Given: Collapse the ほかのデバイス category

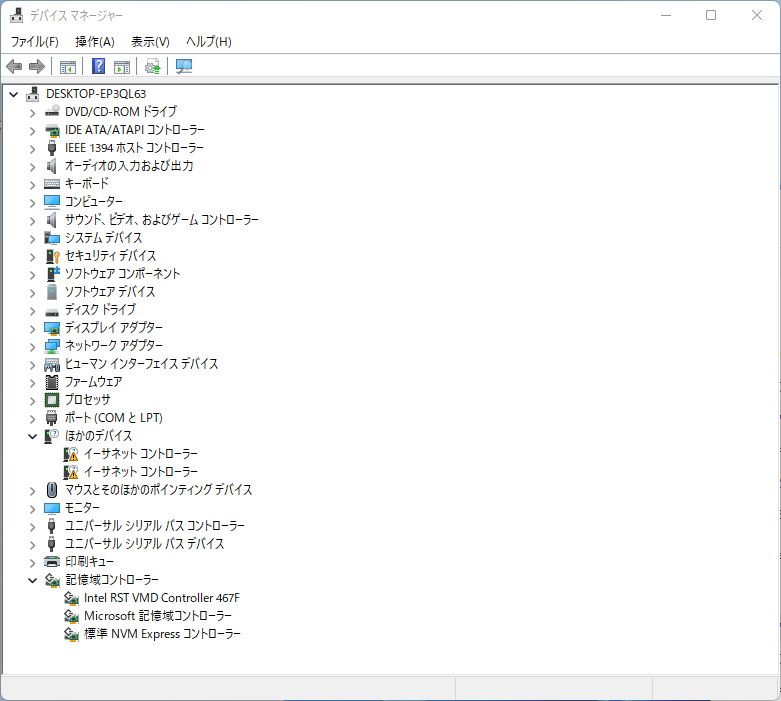Looking at the screenshot, I should (32, 436).
